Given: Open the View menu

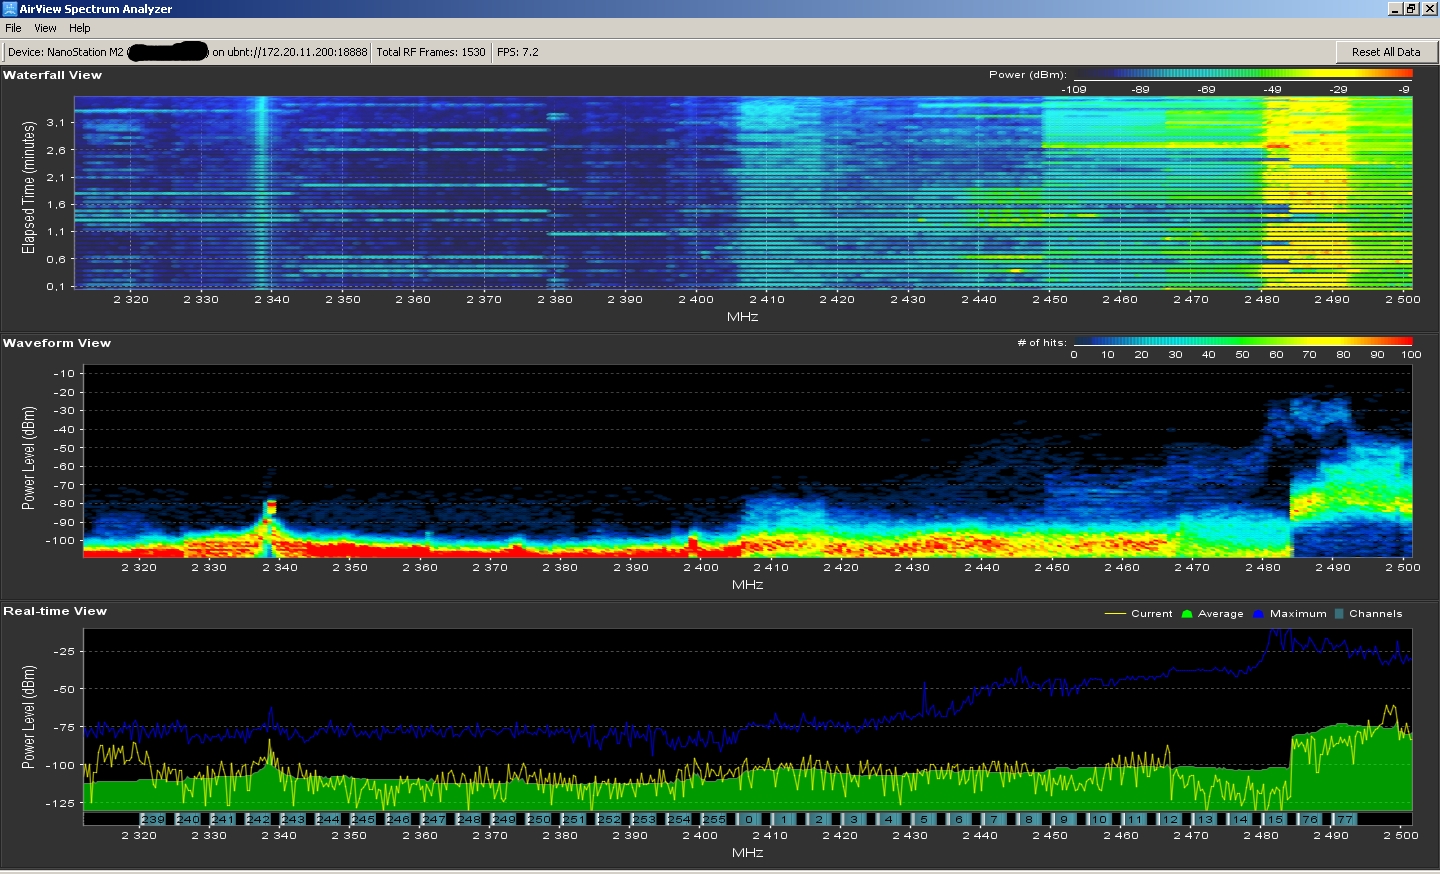Looking at the screenshot, I should [x=45, y=28].
